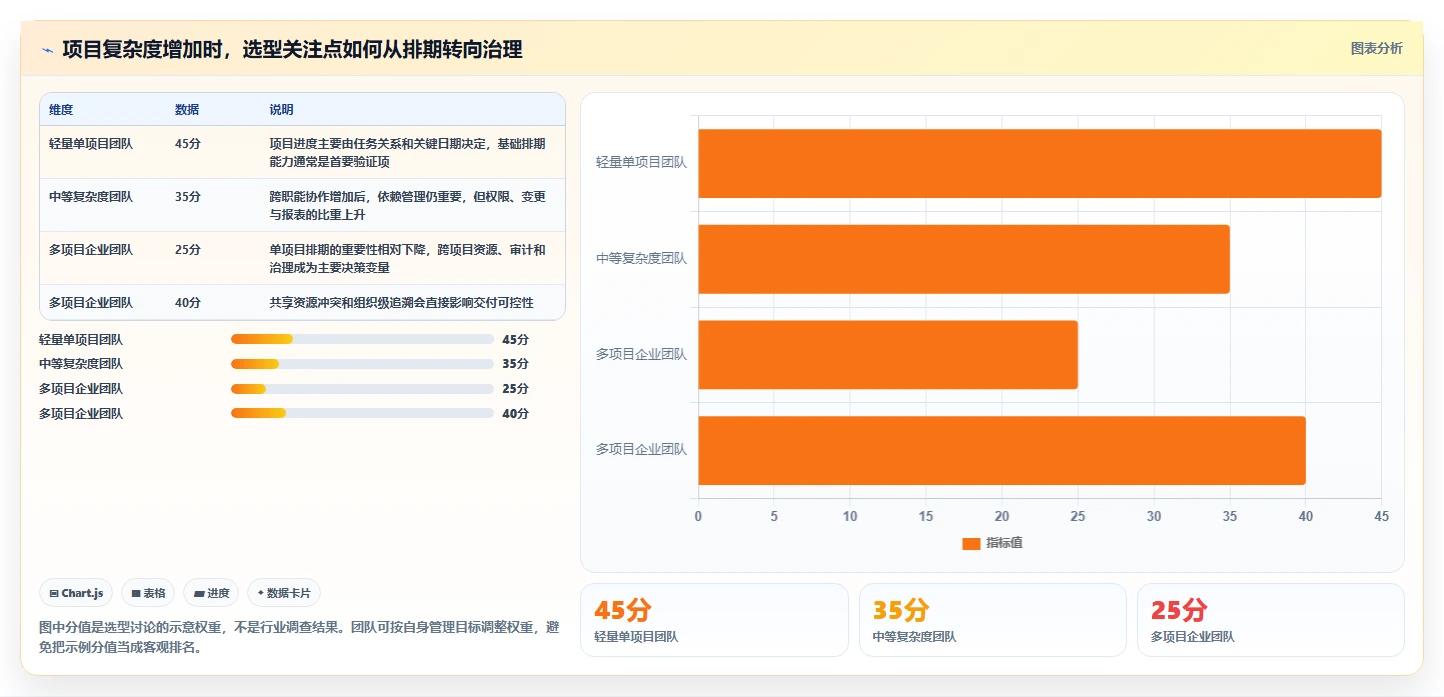Select the table's 25分 data cell
This screenshot has width=1444, height=697.
point(188,250)
